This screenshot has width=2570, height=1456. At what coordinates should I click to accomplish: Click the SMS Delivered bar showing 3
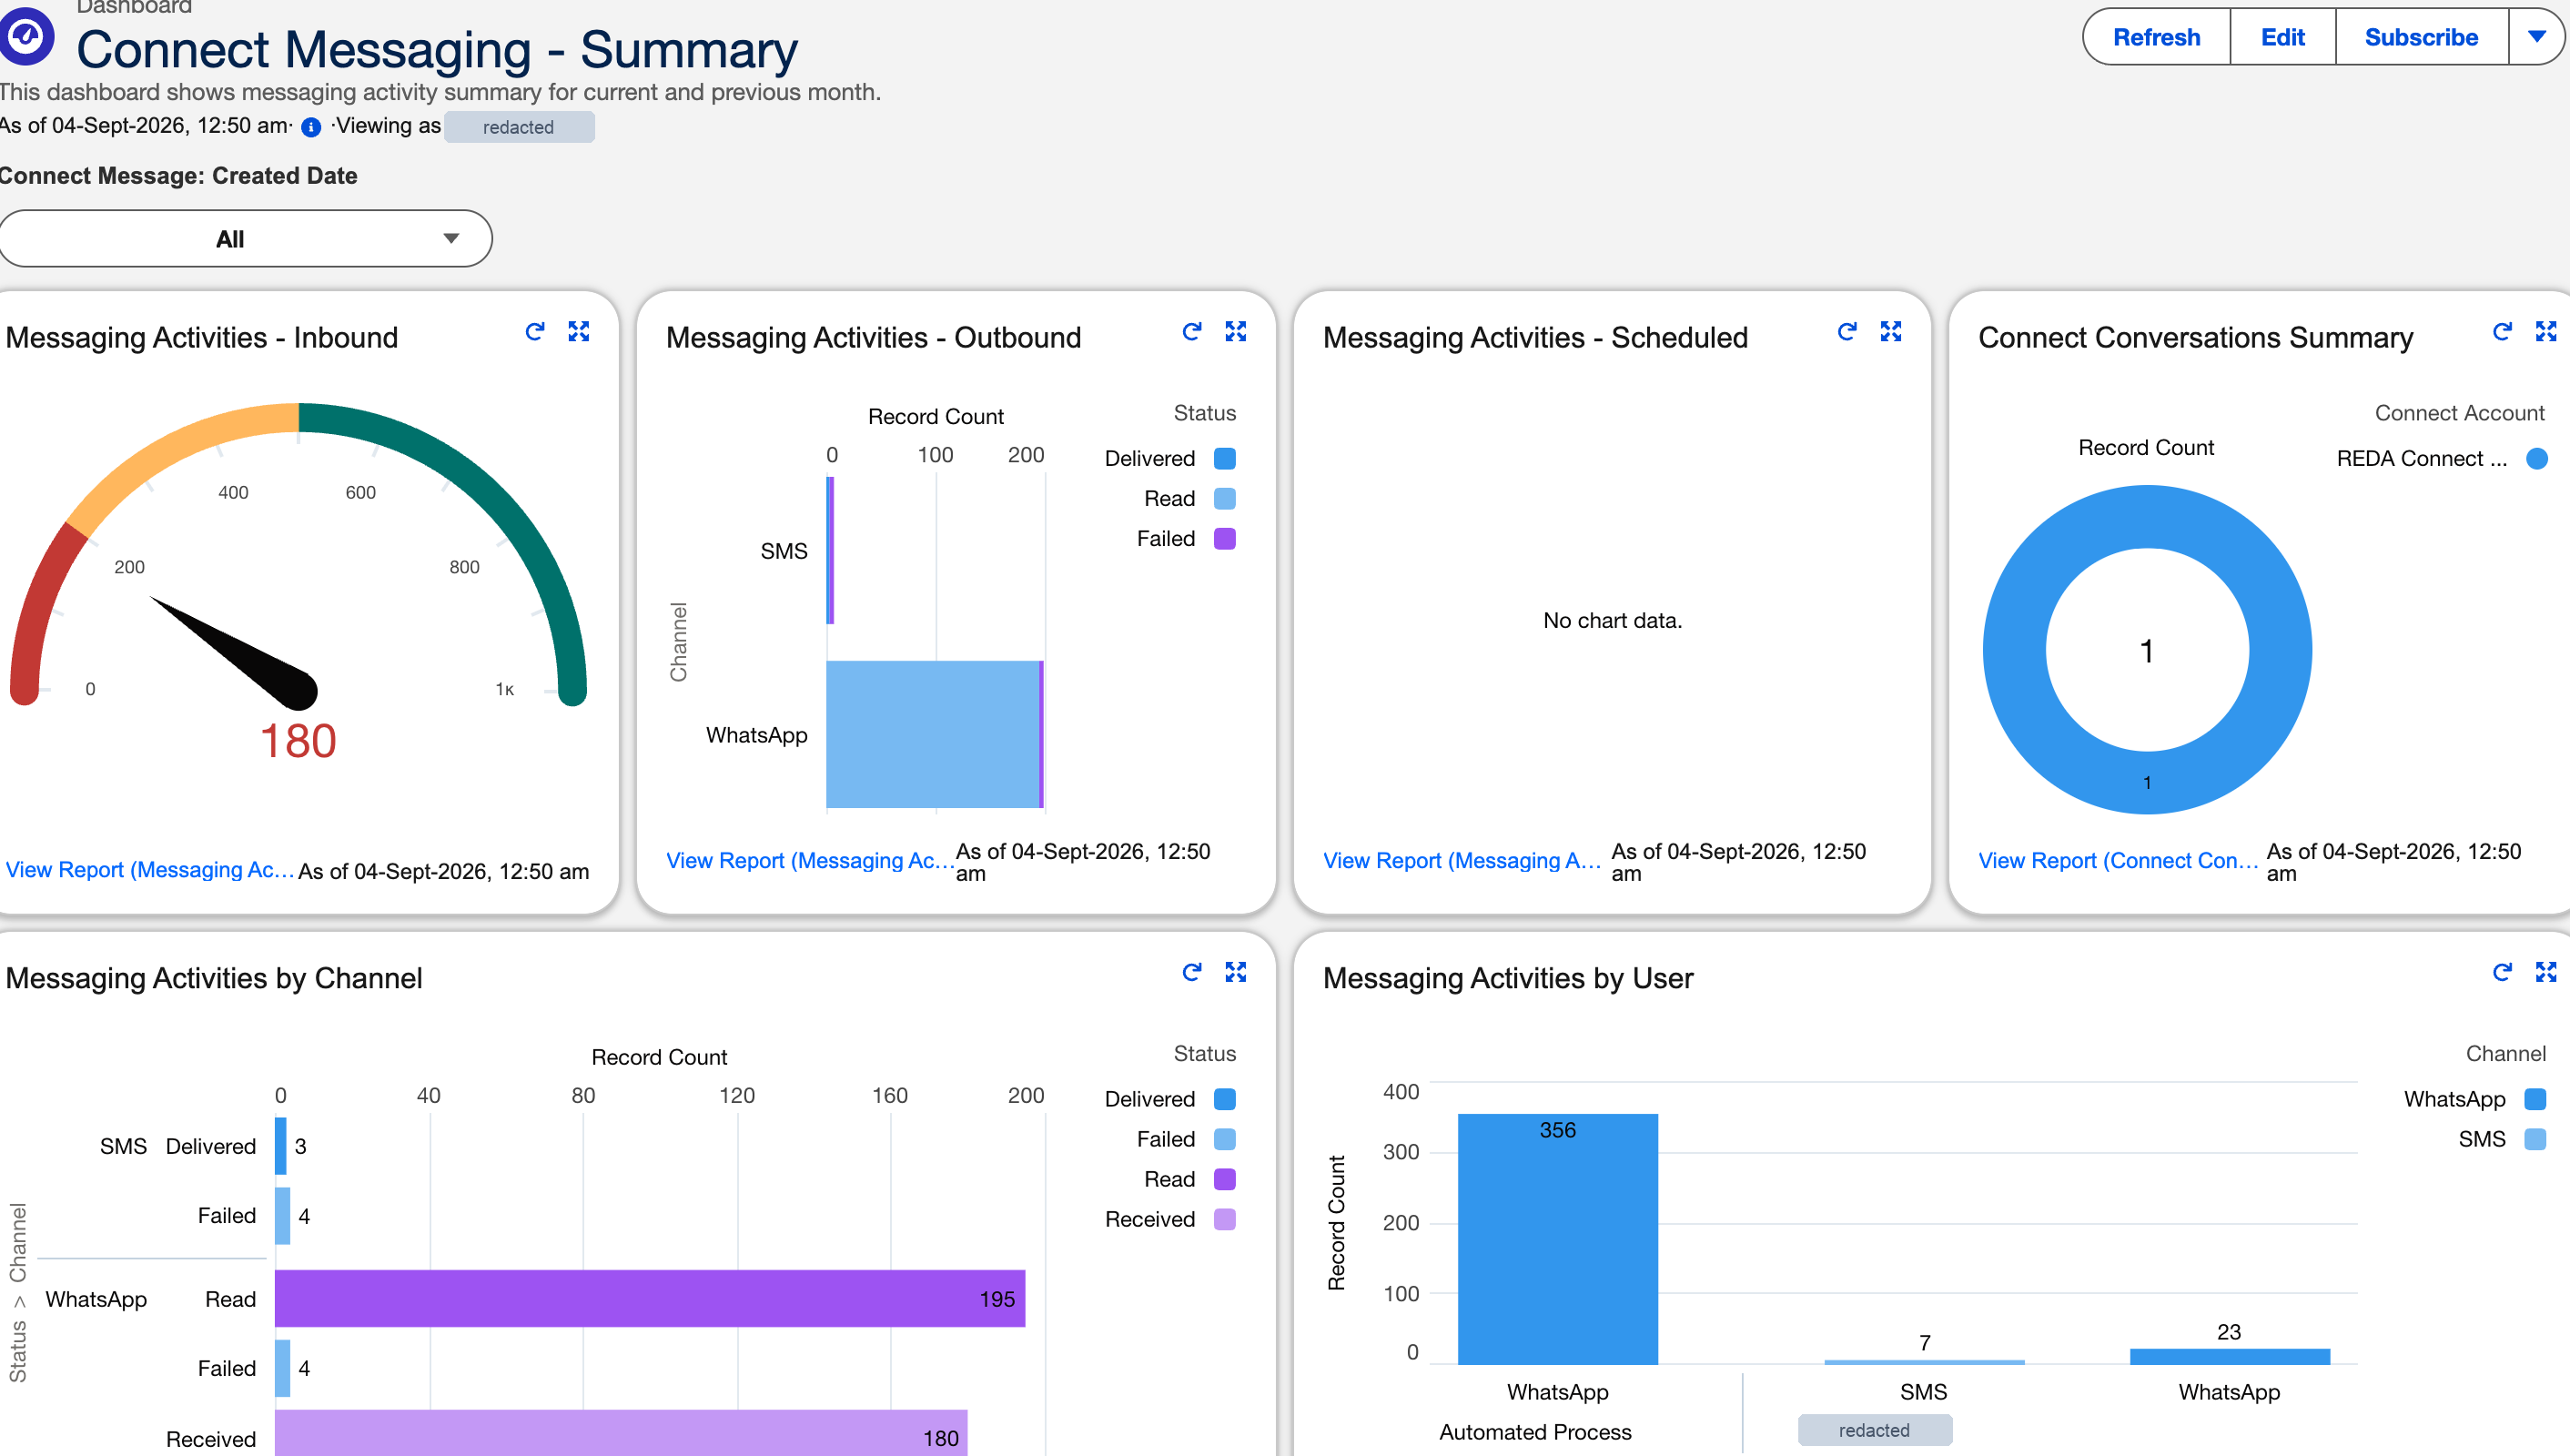[281, 1146]
